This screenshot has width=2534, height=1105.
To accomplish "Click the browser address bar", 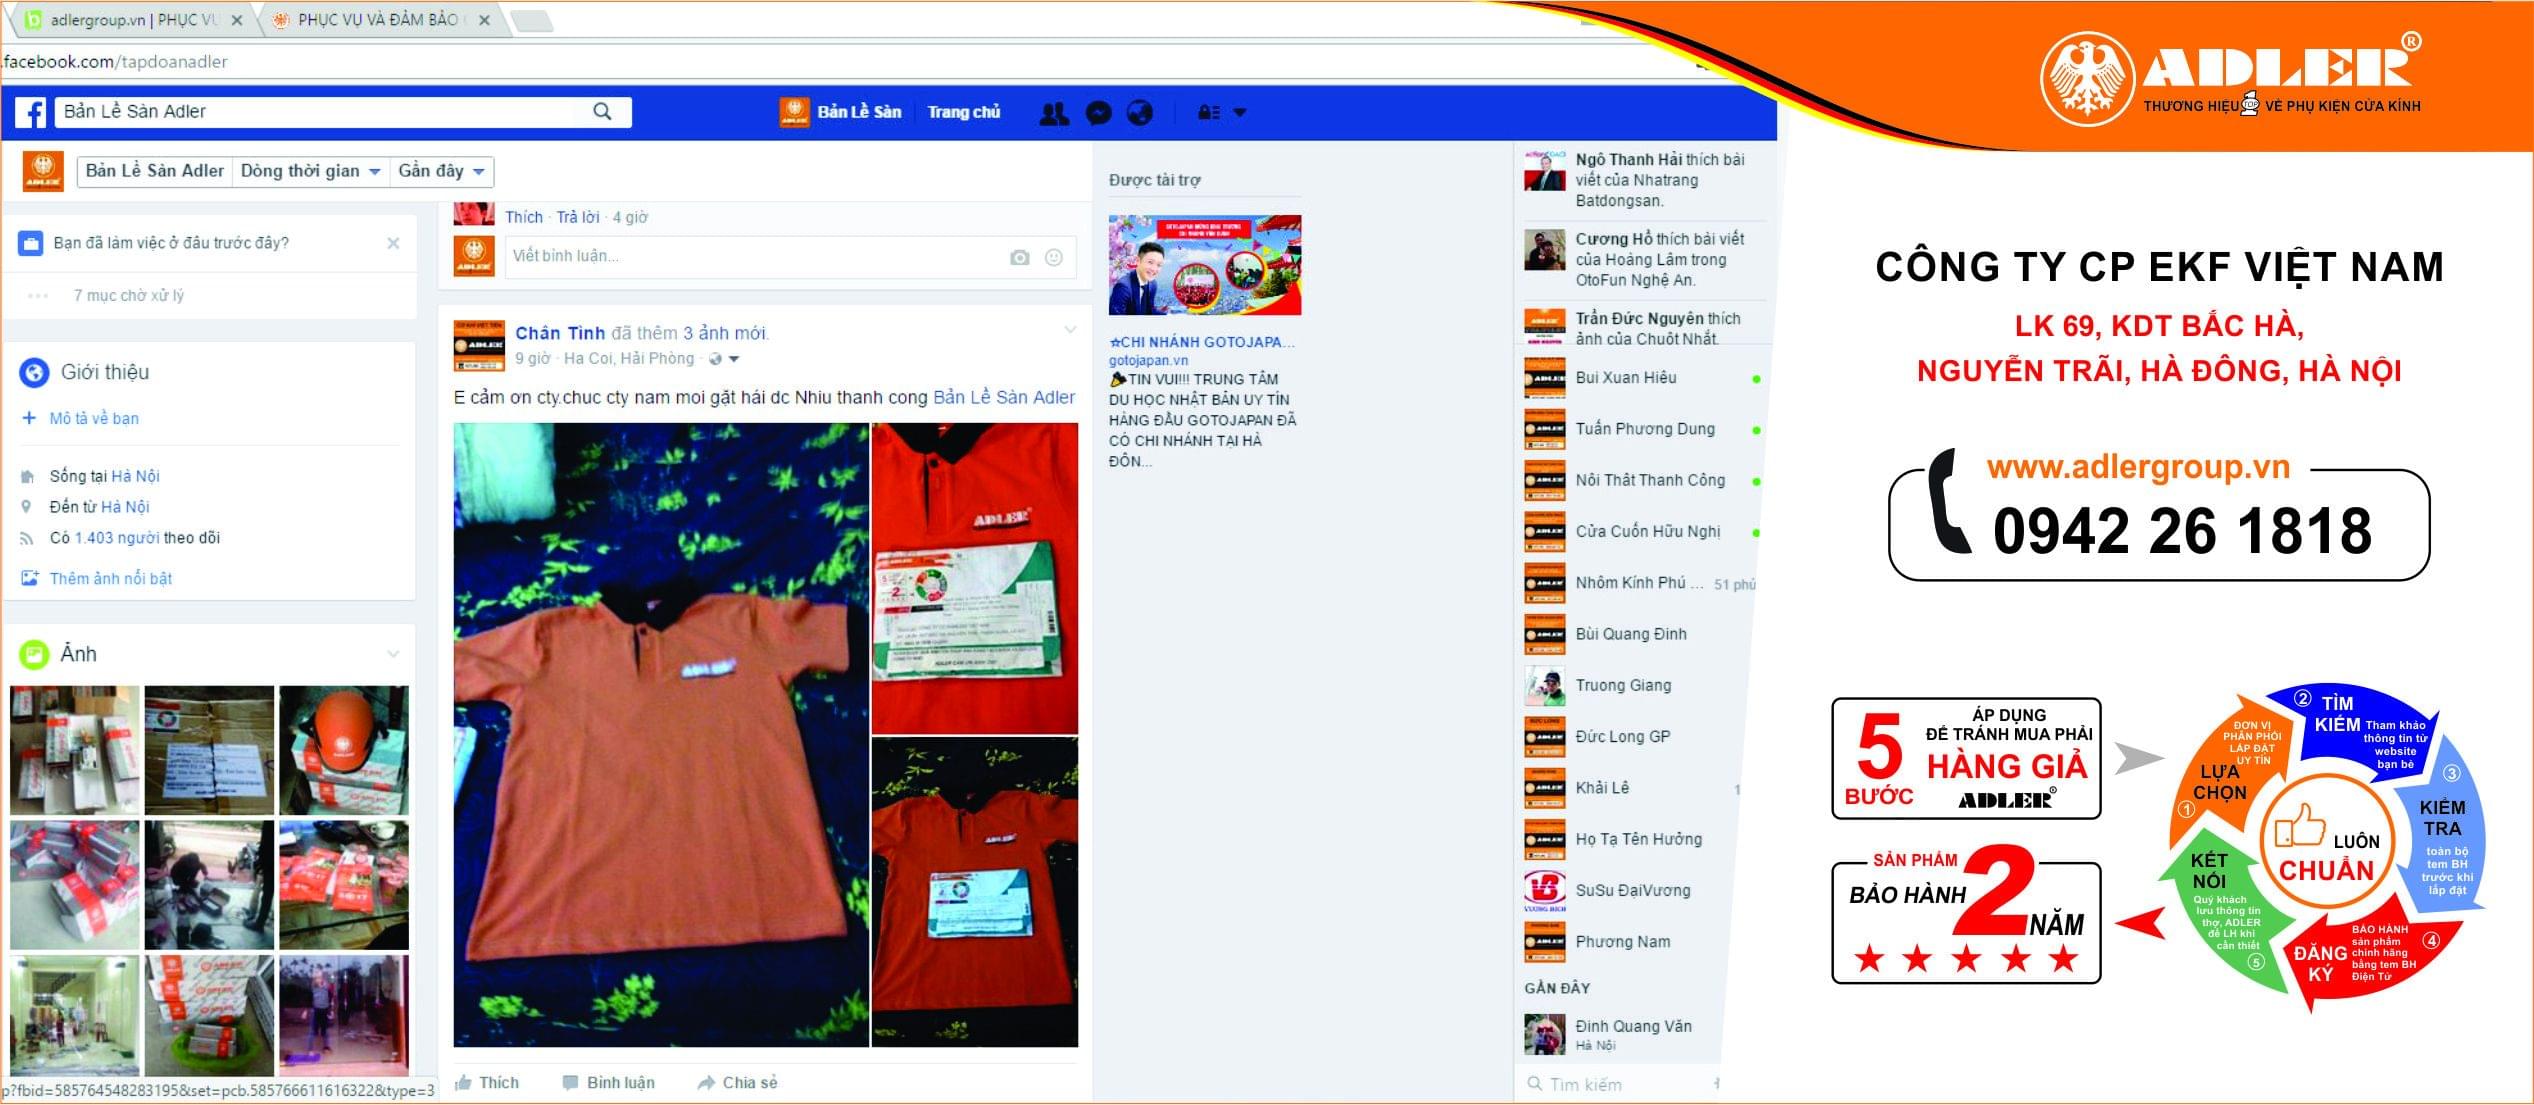I will [850, 62].
